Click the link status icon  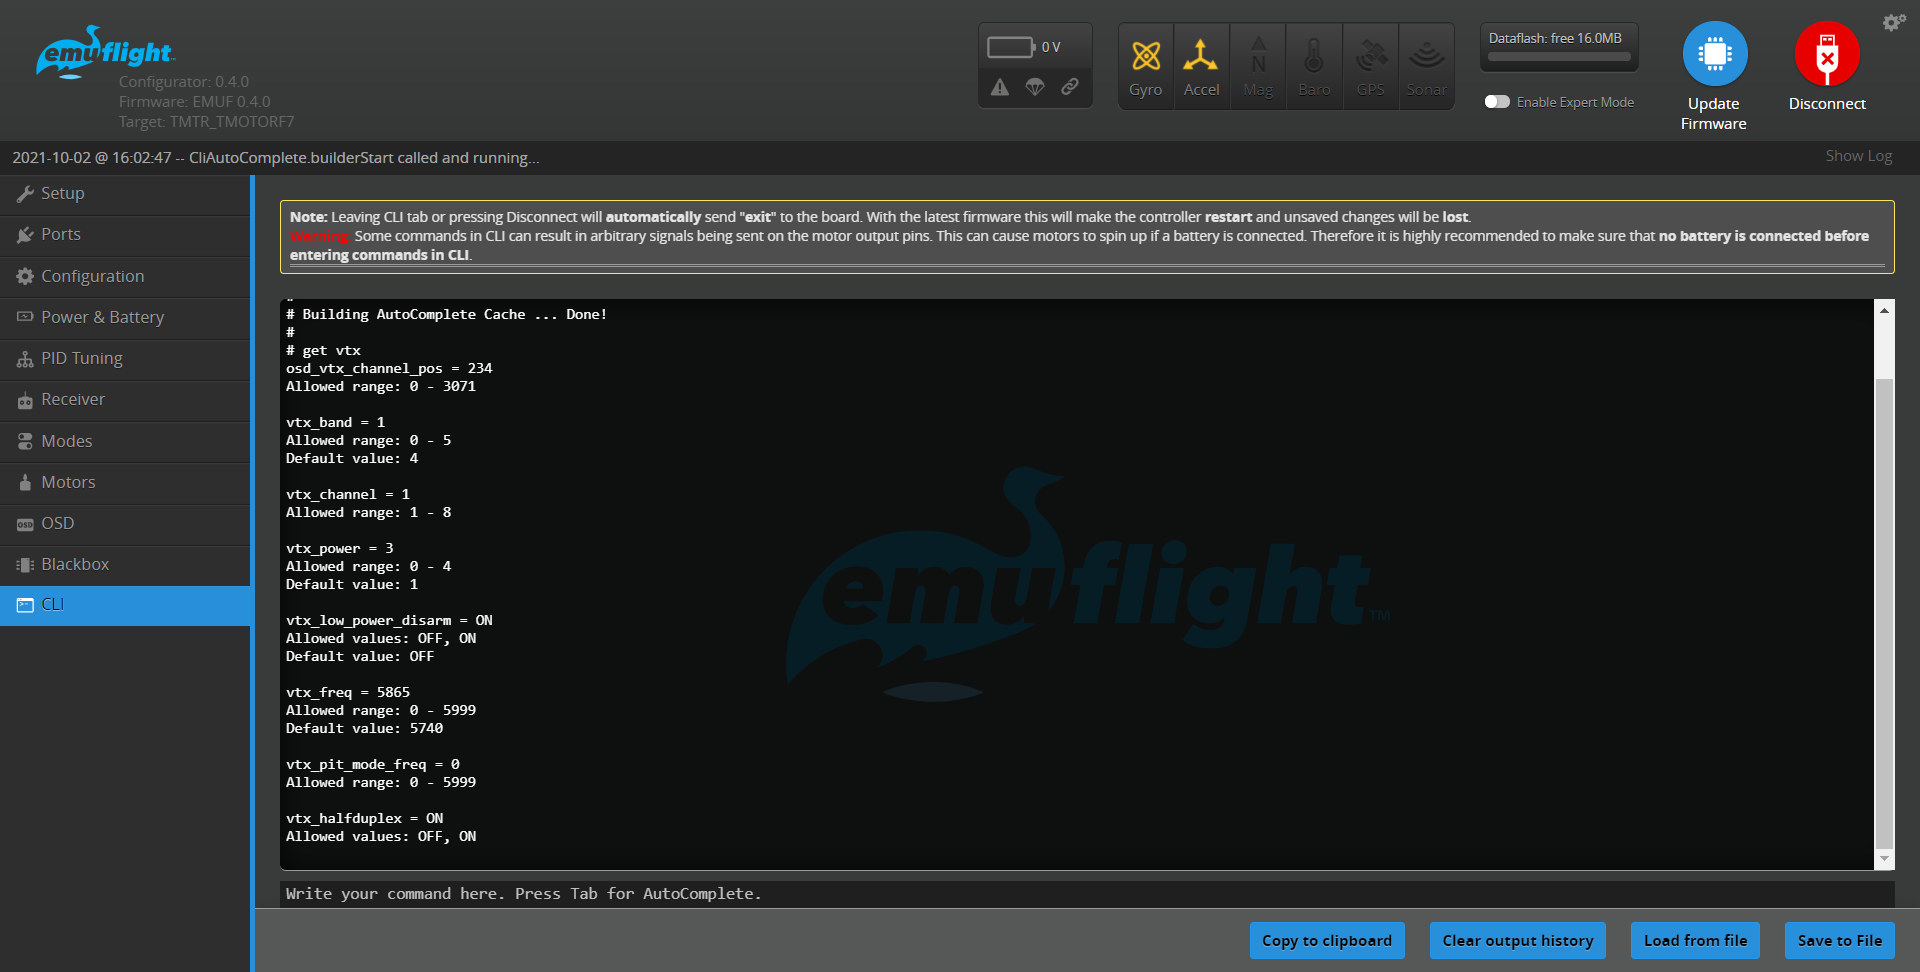pos(1070,87)
